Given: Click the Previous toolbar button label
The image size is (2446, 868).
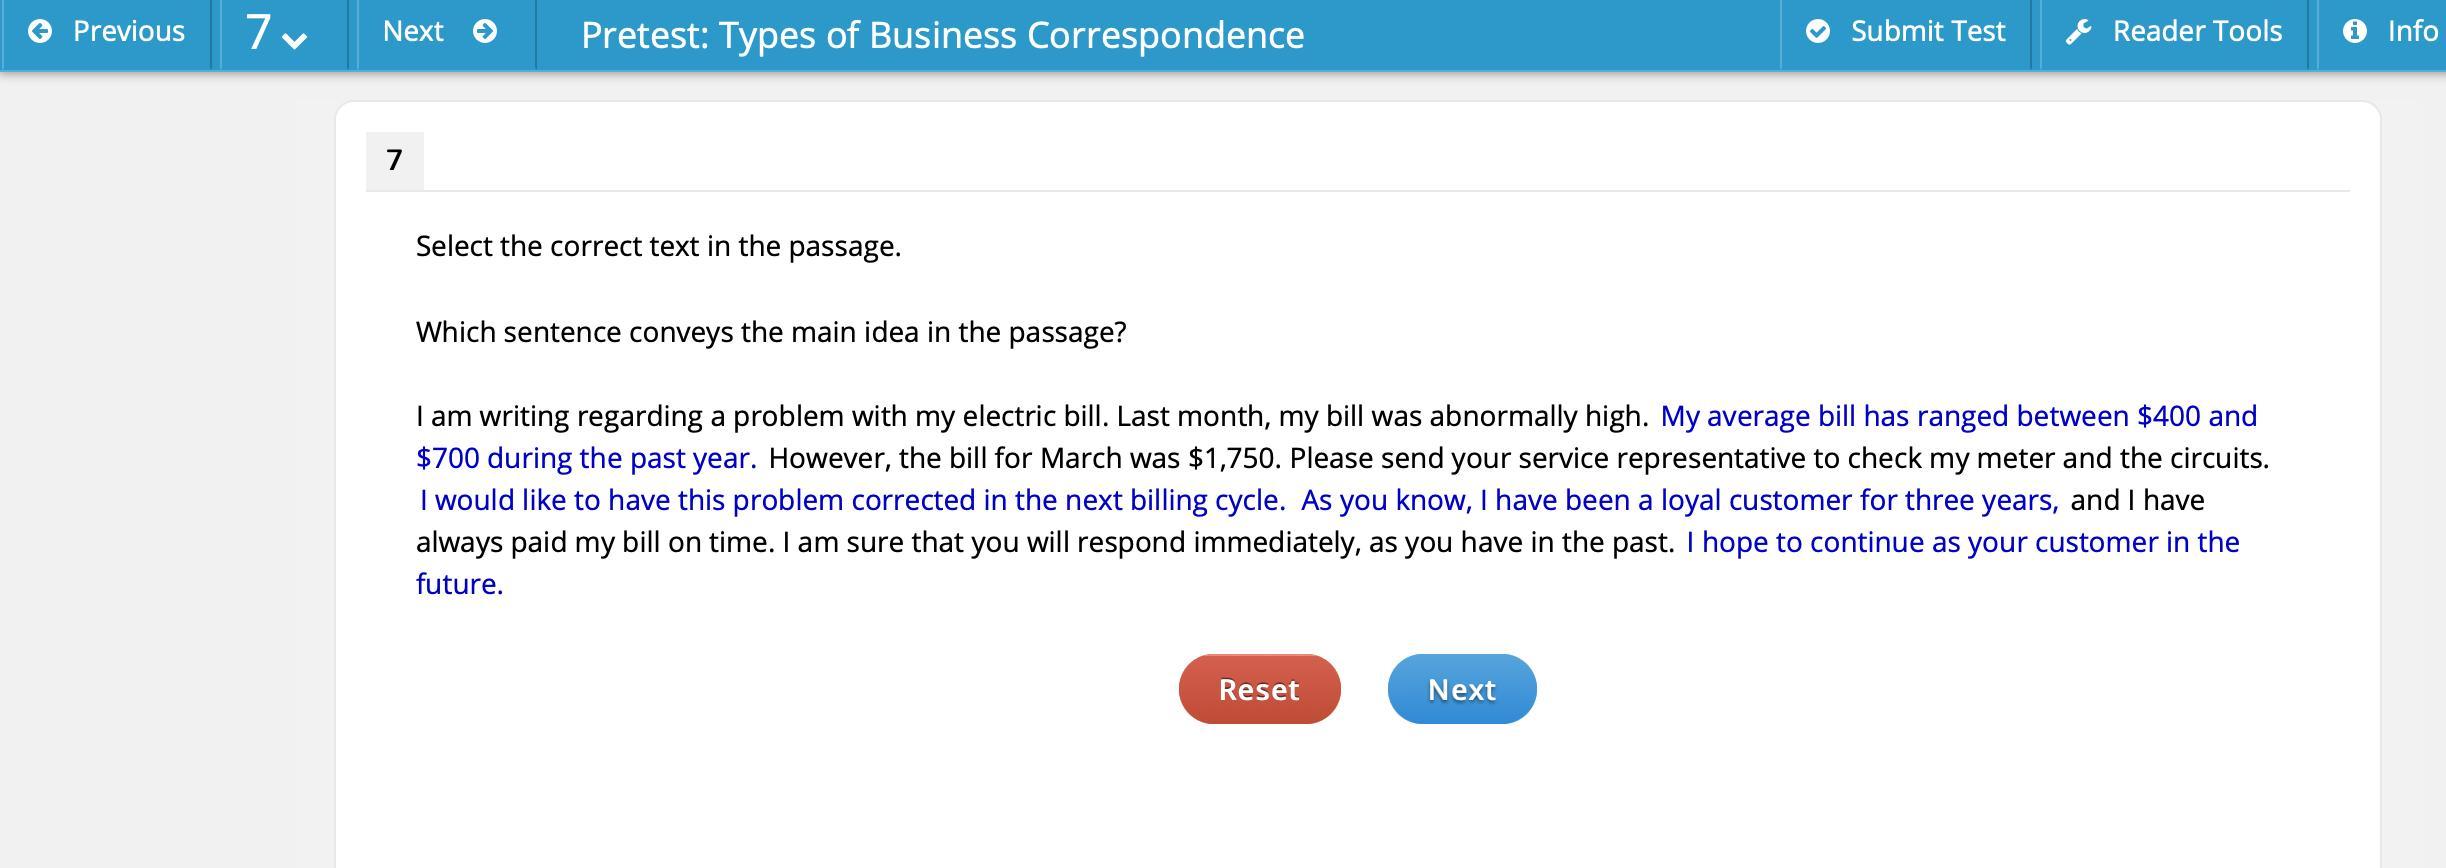Looking at the screenshot, I should point(128,32).
